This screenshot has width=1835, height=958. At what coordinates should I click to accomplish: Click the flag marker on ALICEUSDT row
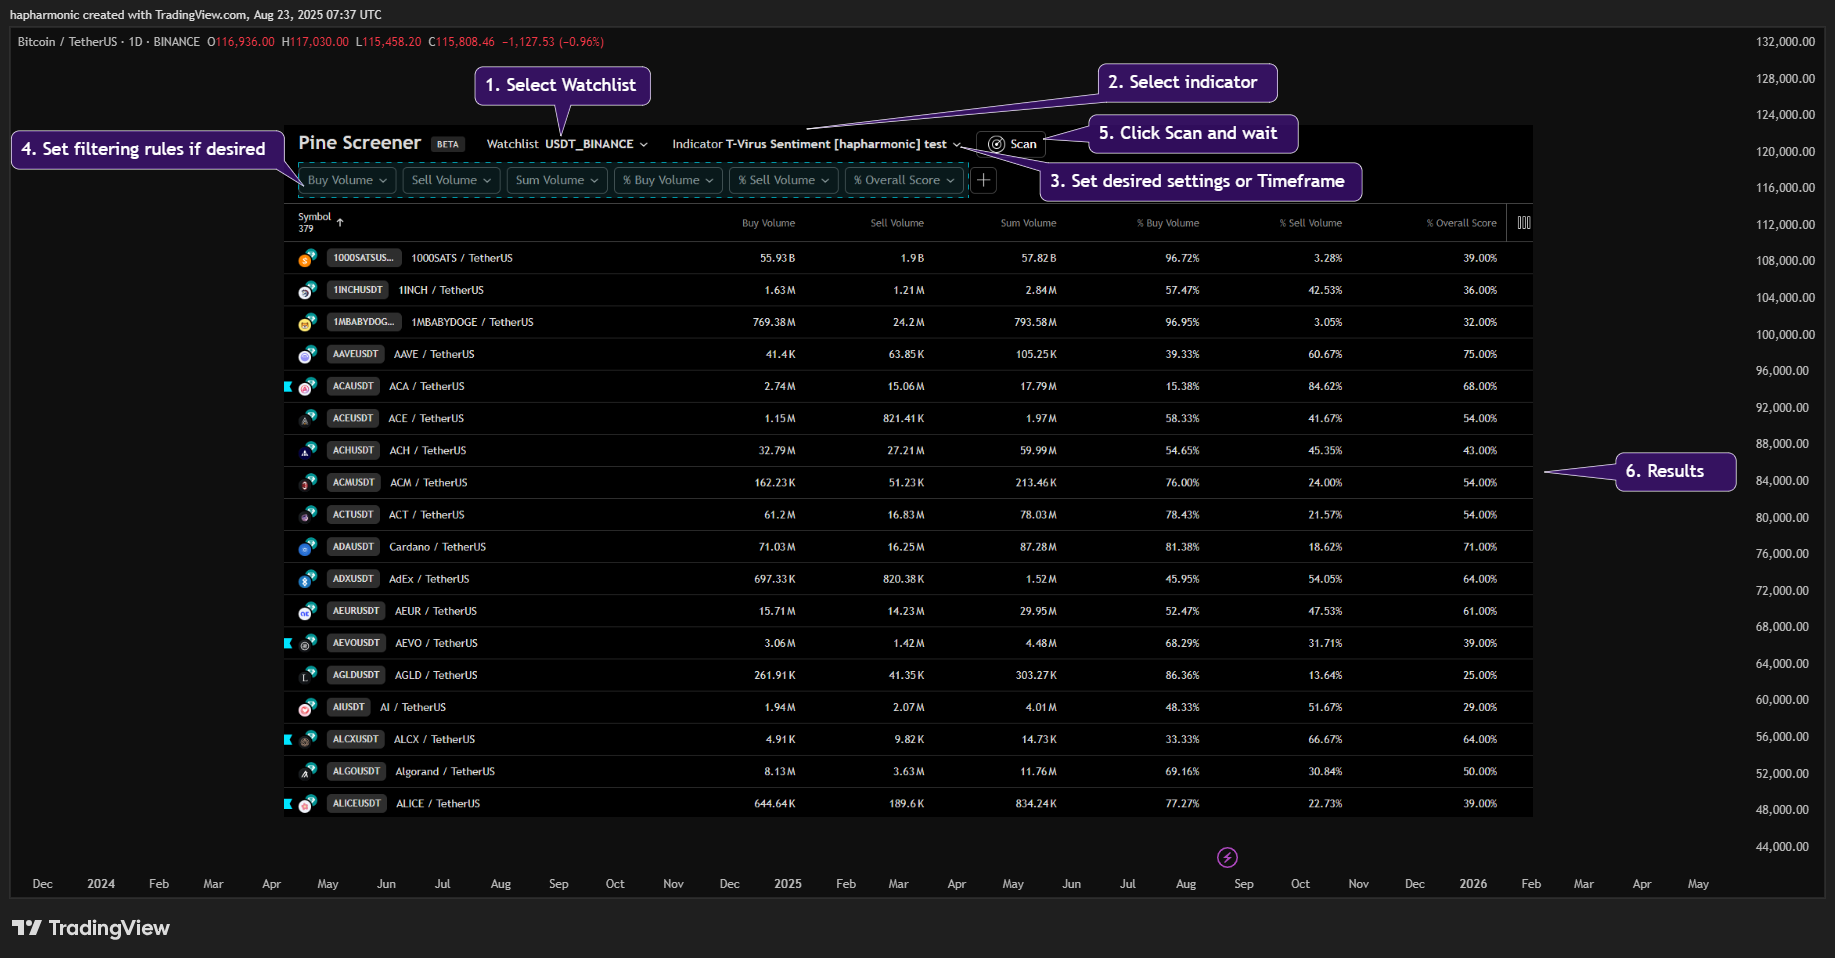click(288, 803)
